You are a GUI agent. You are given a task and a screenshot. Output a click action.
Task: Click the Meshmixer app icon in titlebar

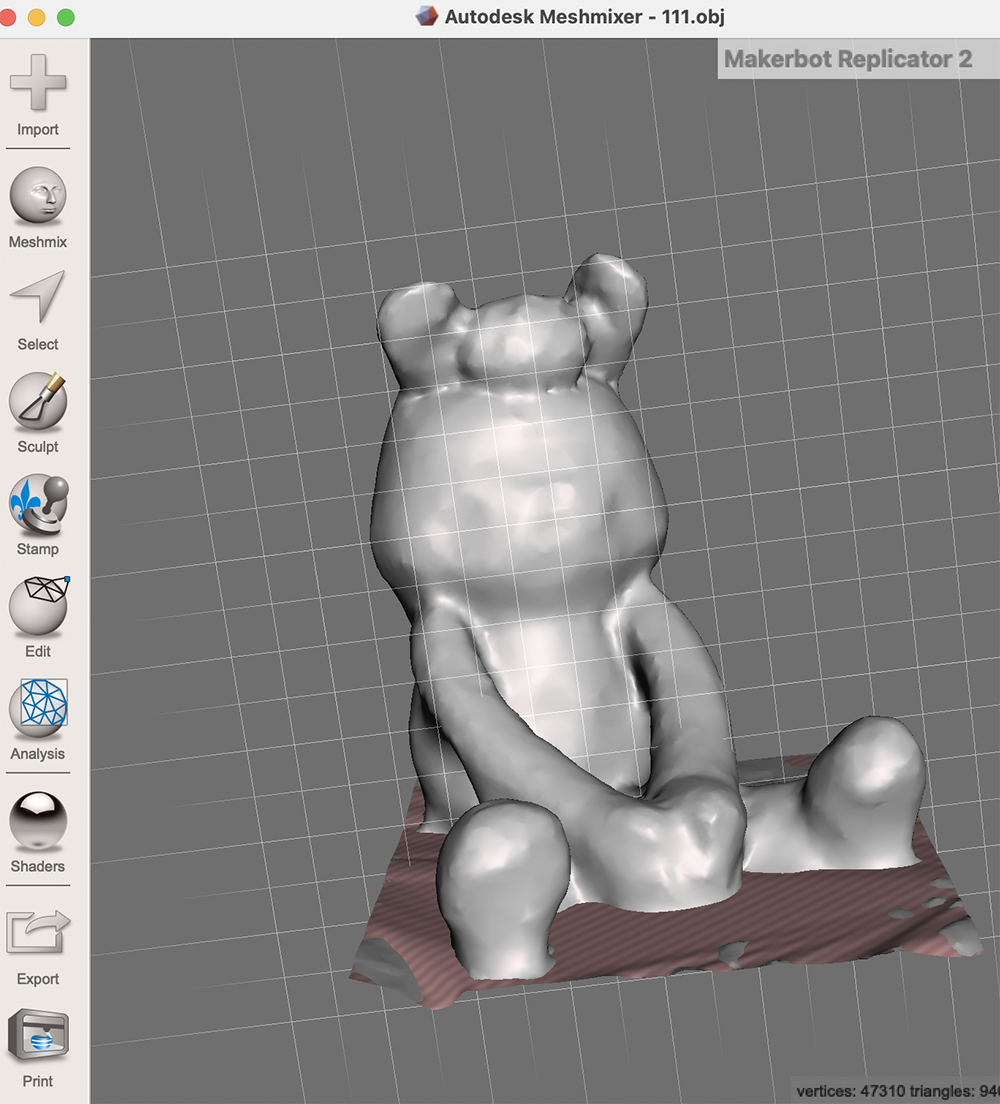pos(427,16)
